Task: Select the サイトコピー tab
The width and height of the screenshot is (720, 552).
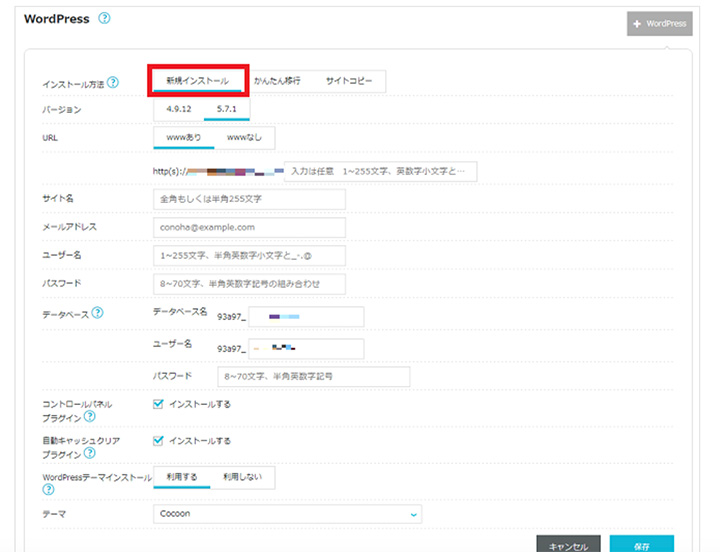Action: (349, 81)
